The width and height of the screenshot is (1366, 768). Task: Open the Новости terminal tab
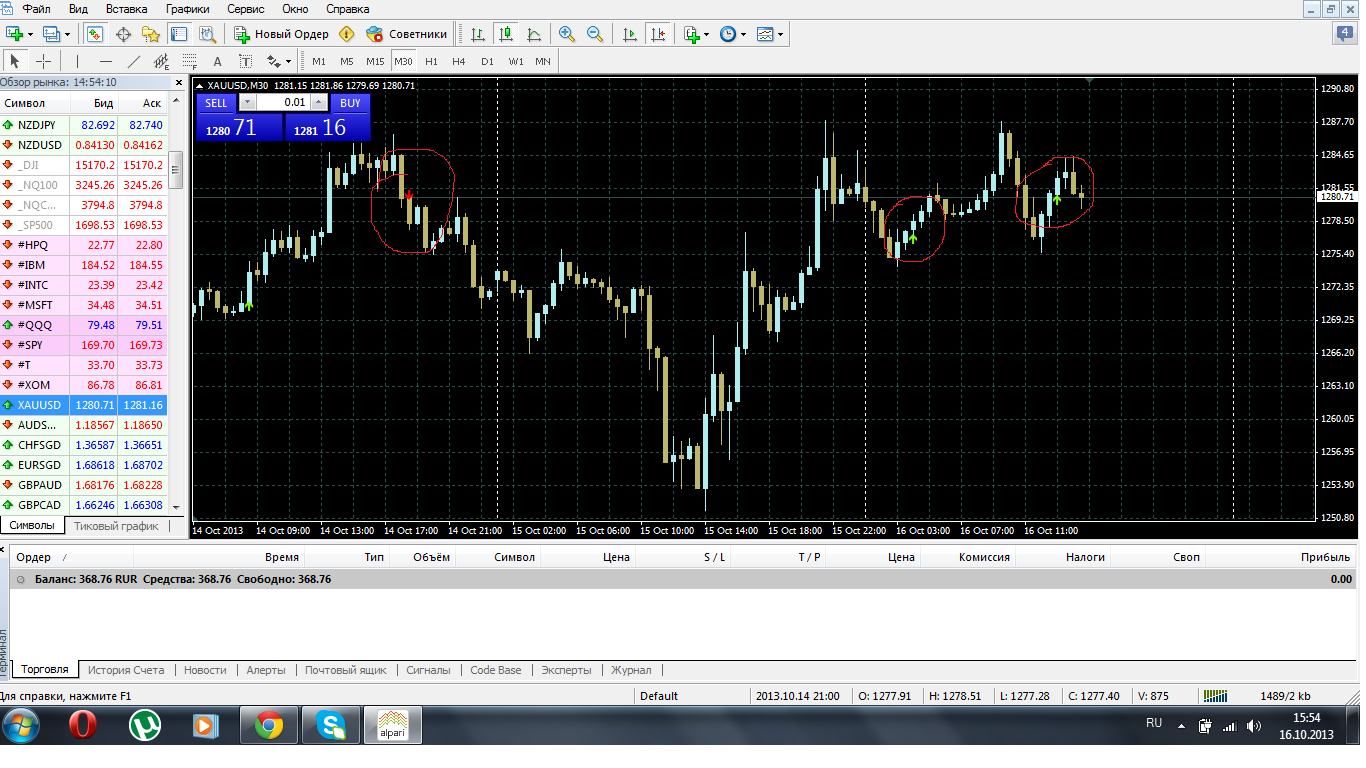[x=205, y=670]
